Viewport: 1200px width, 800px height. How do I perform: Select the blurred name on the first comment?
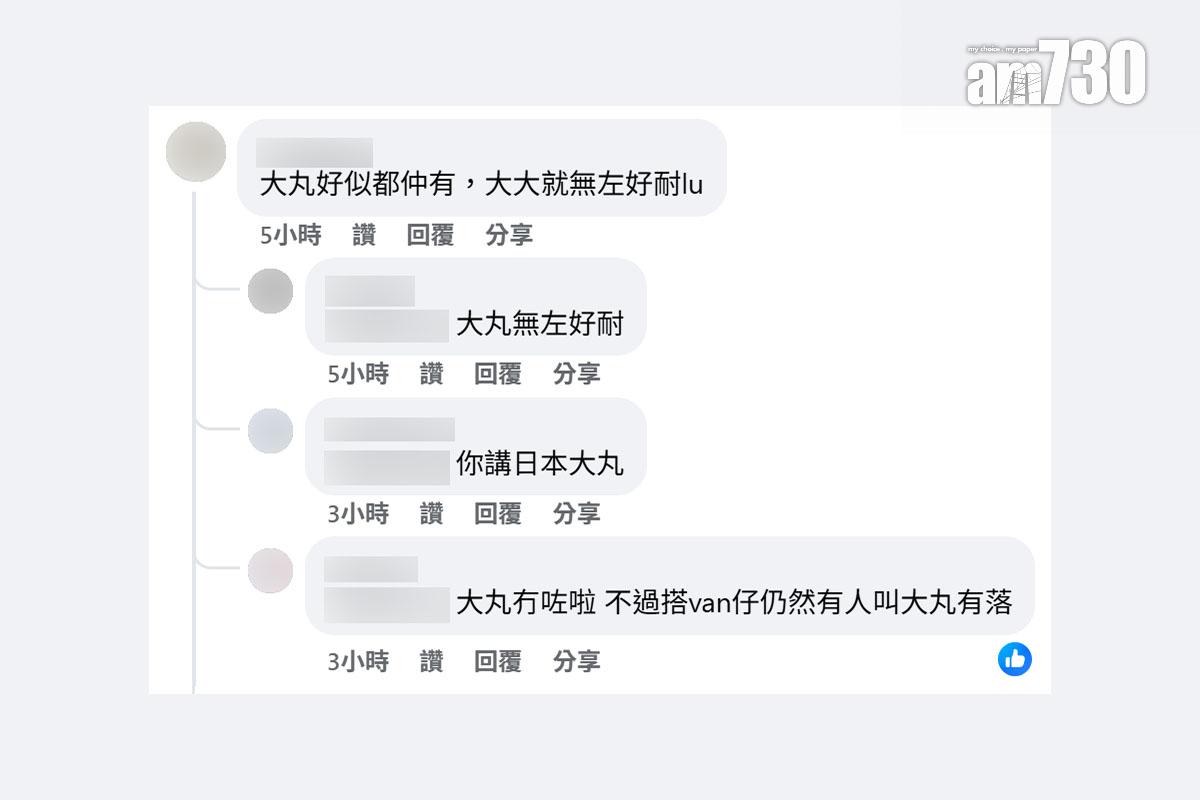click(312, 150)
